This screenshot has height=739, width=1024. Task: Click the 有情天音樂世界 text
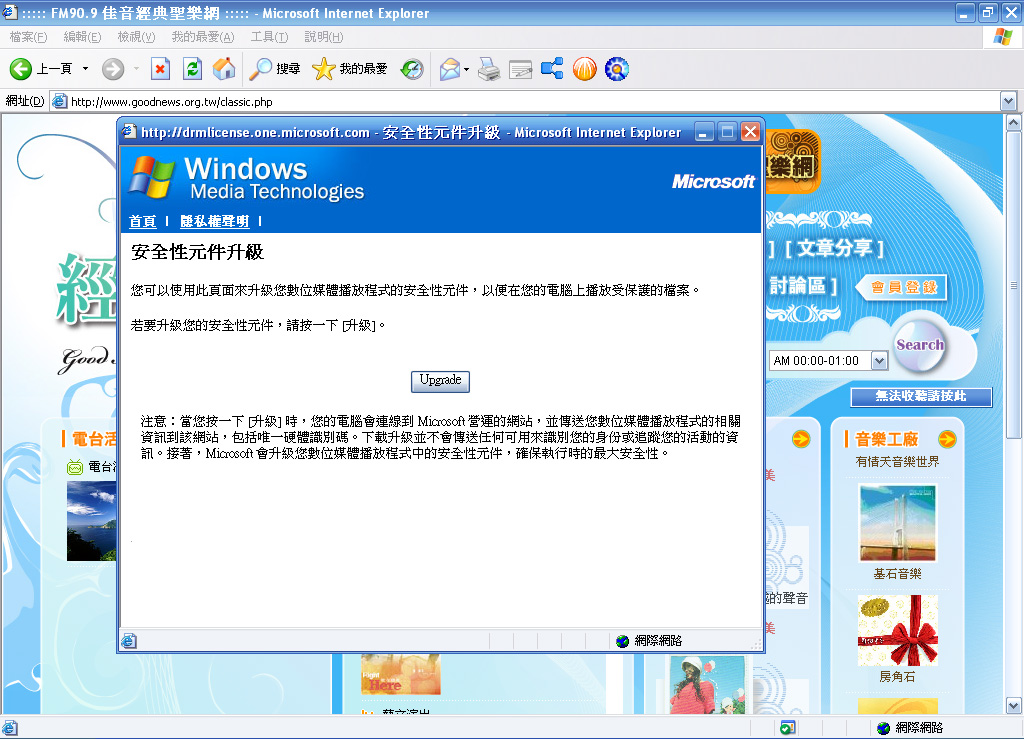coord(897,462)
